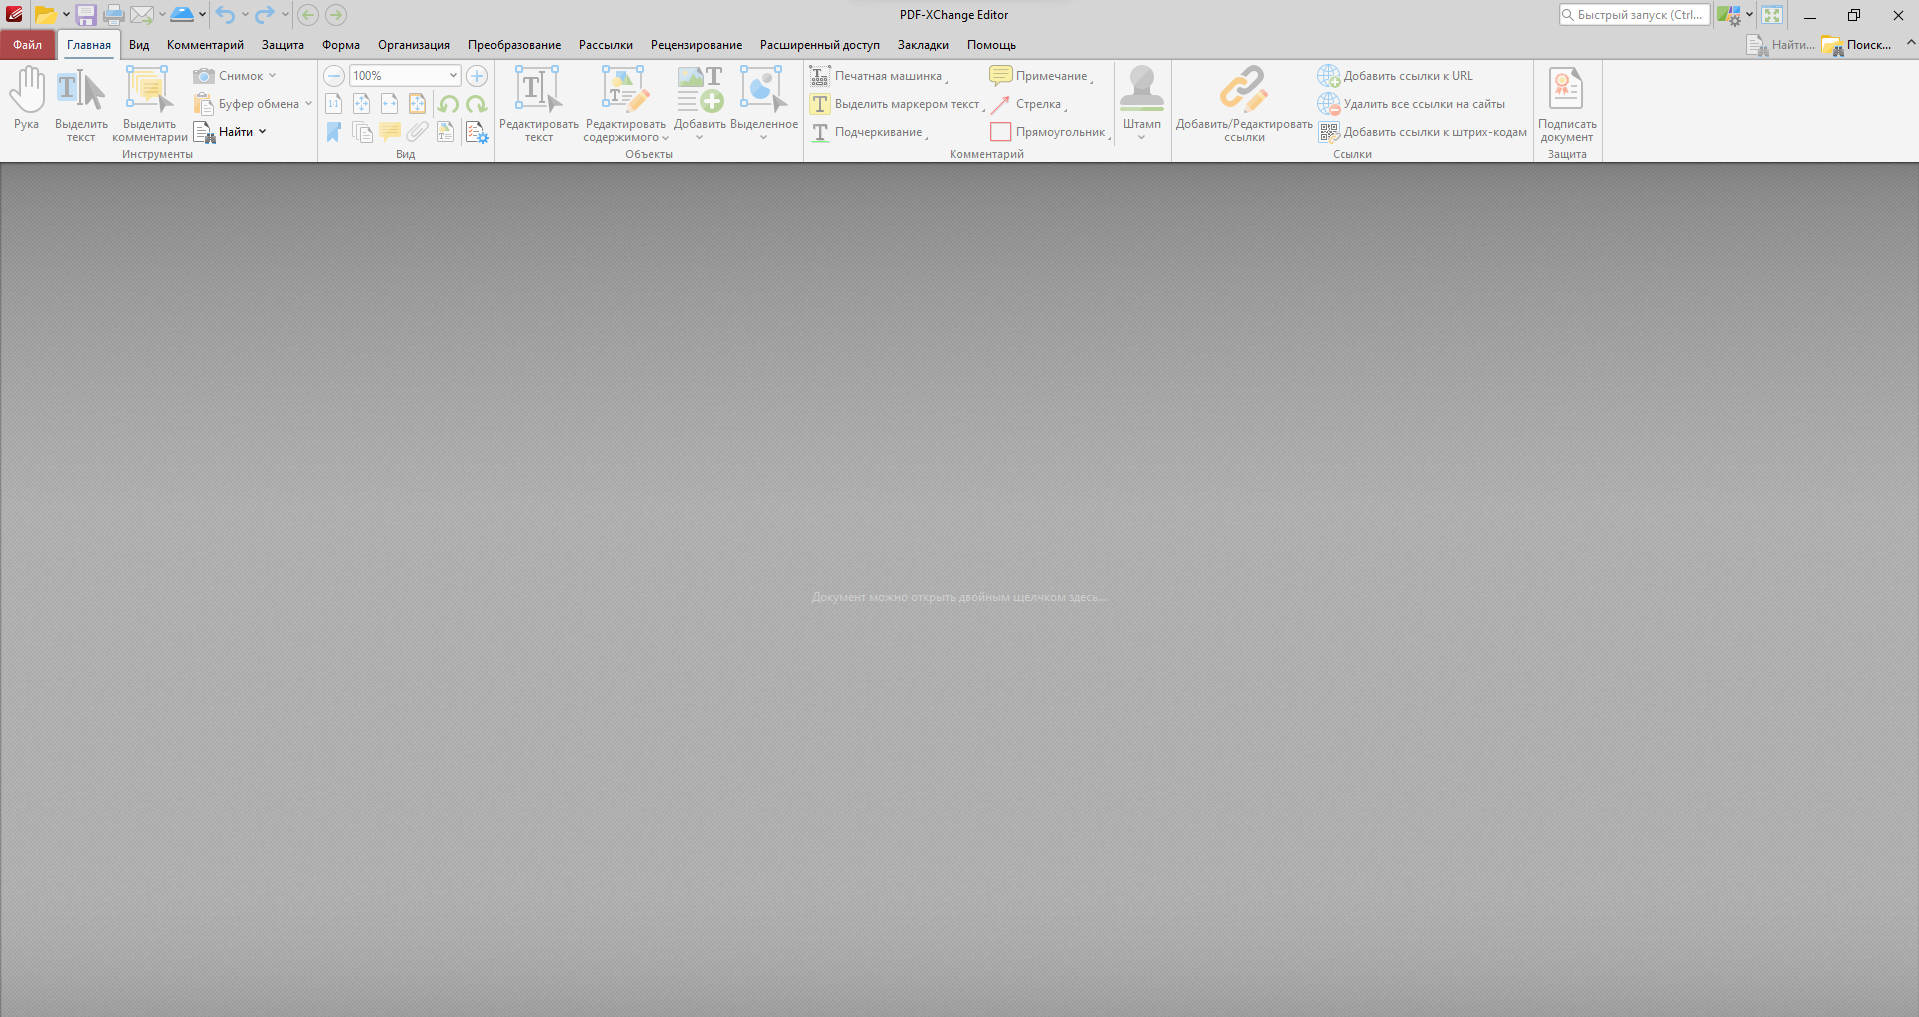This screenshot has height=1017, width=1919.
Task: Select the Hand (Рука) tool
Action: pos(27,98)
